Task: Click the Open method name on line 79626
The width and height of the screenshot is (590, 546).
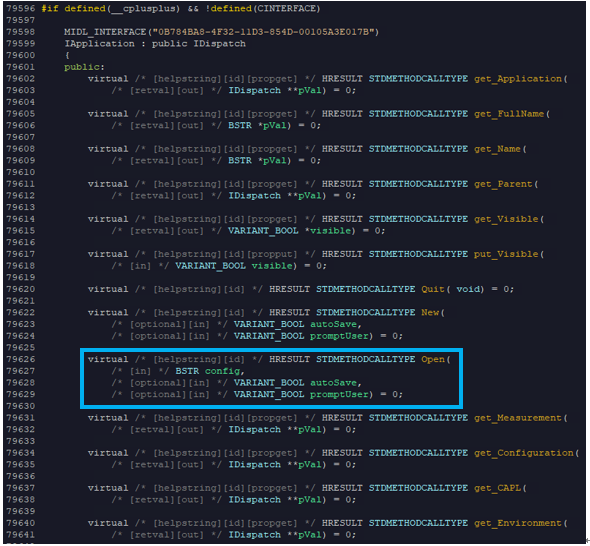Action: 433,359
